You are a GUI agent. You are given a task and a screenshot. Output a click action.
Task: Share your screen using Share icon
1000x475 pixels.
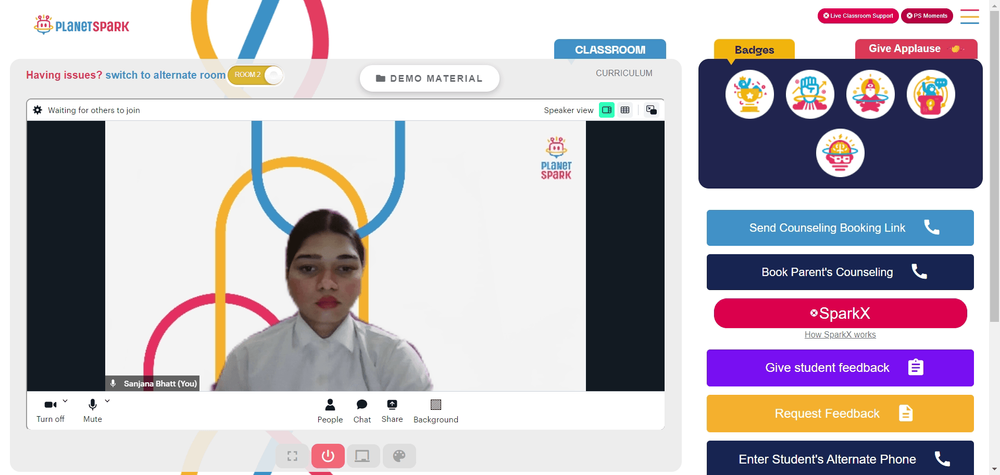tap(392, 411)
